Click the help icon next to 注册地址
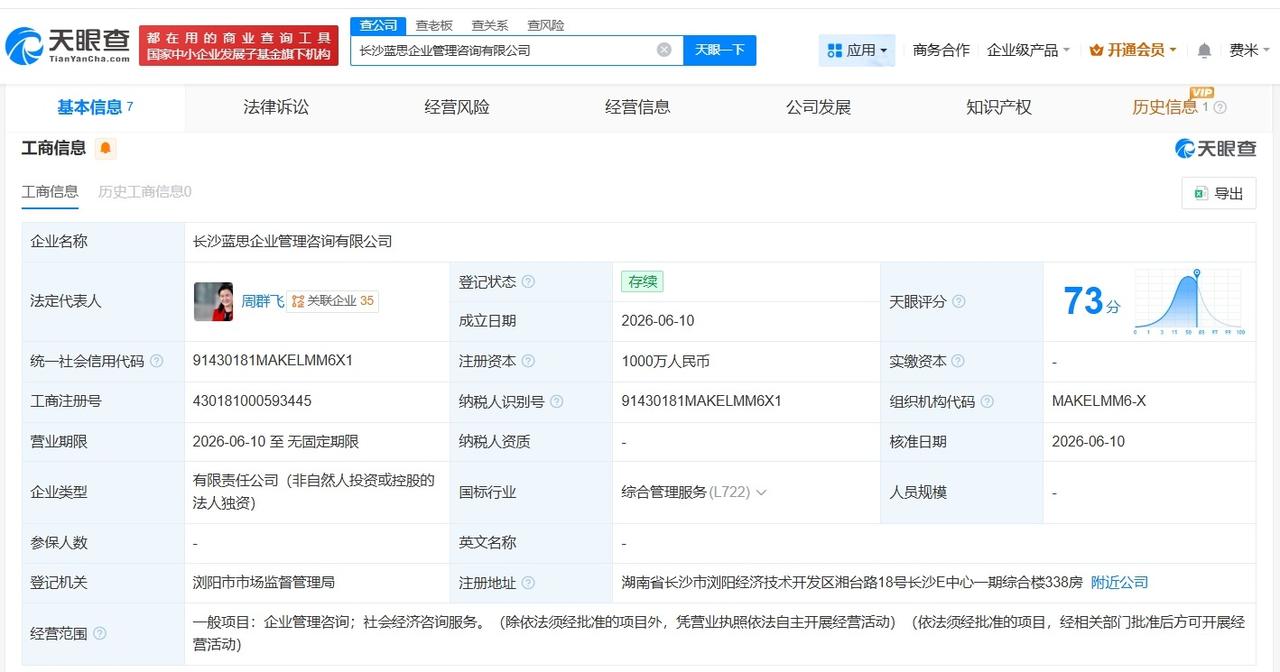 pos(528,583)
